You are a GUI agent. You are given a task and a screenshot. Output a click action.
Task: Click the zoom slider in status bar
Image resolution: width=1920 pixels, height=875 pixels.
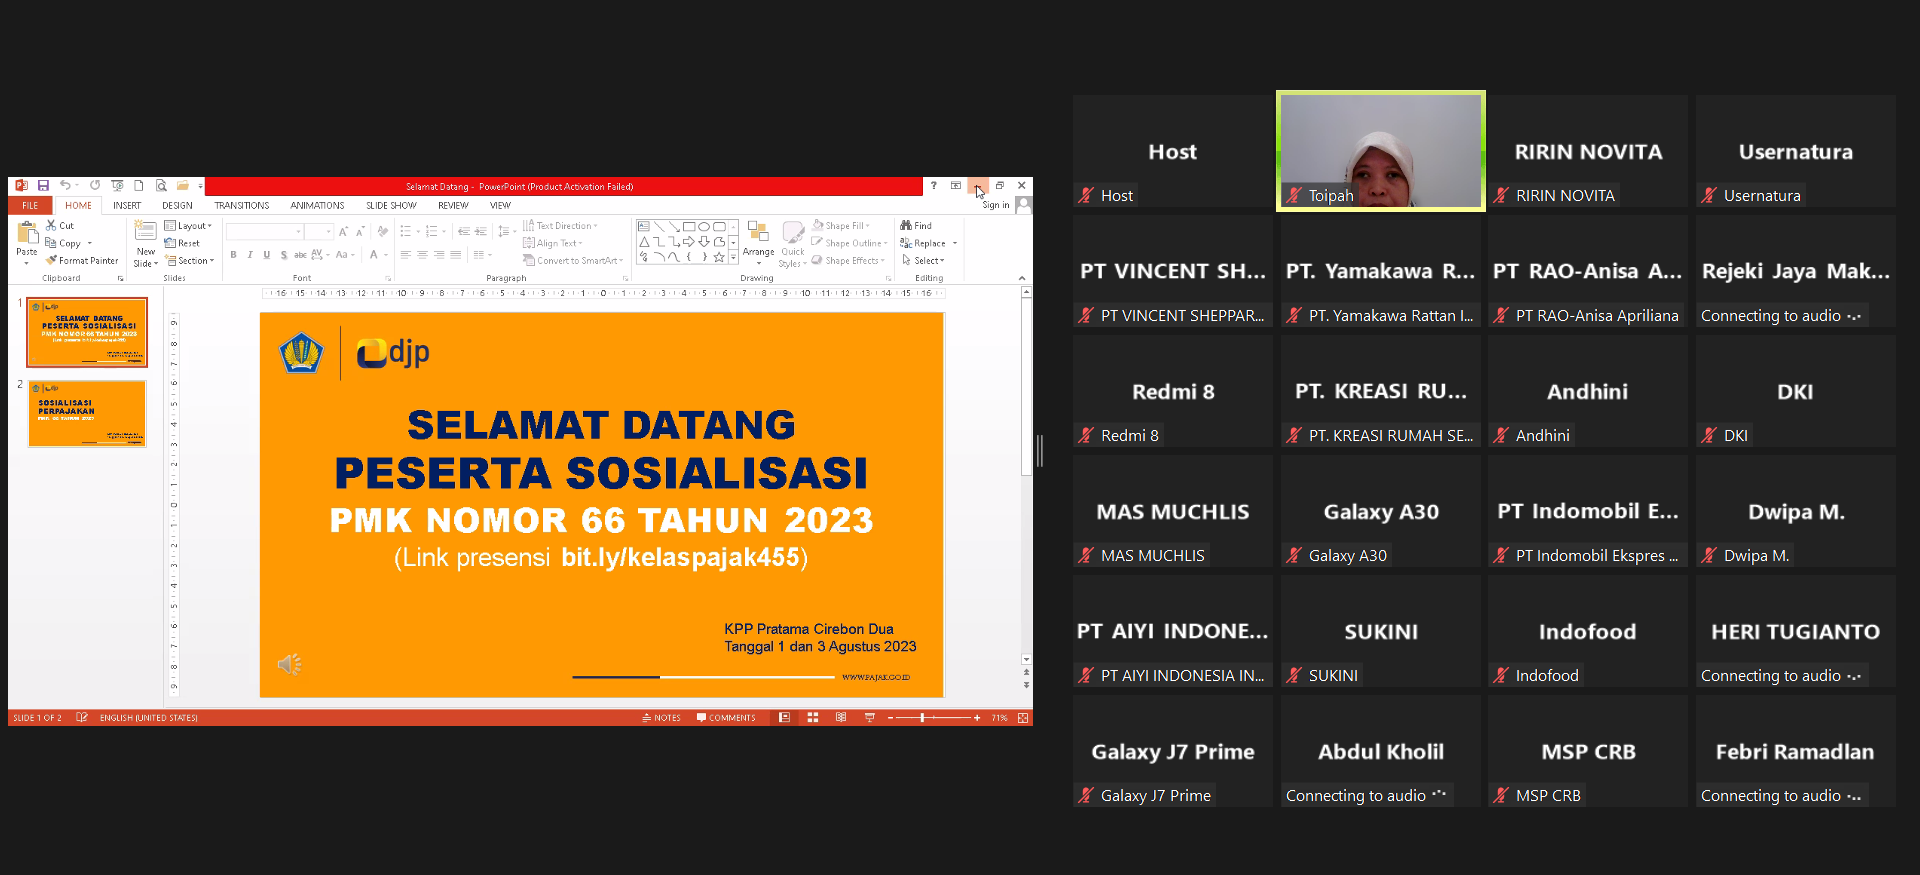[x=922, y=718]
